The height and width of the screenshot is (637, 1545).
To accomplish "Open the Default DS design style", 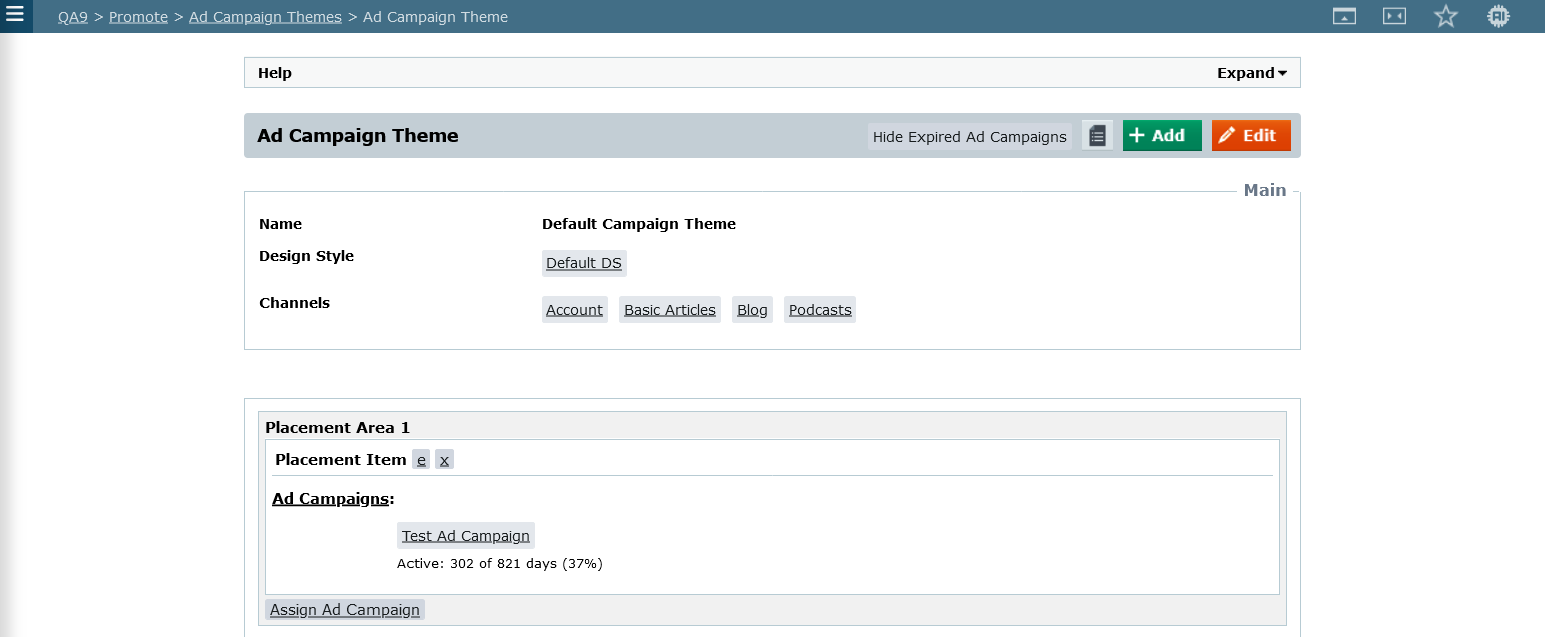I will coord(584,263).
